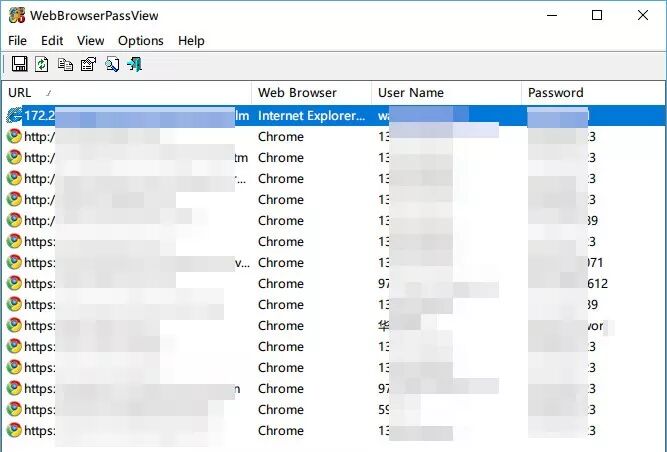Image resolution: width=667 pixels, height=452 pixels.
Task: Open the Help menu
Action: [191, 41]
